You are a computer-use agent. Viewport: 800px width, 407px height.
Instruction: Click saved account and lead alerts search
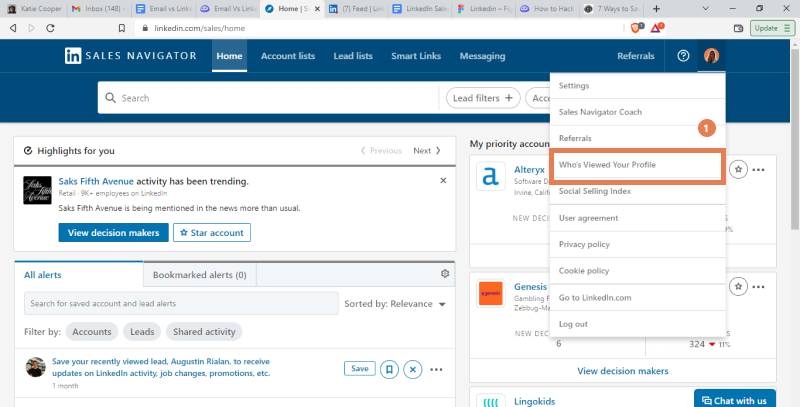click(x=181, y=303)
